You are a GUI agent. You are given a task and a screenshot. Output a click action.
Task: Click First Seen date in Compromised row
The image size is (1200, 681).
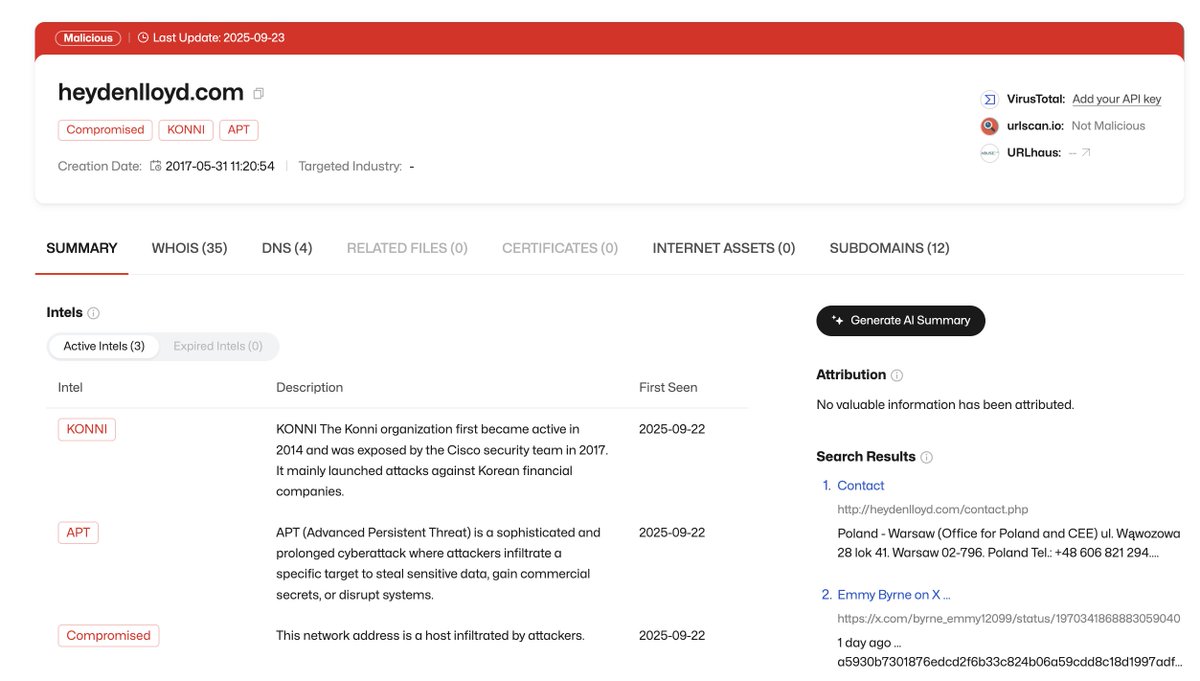point(672,635)
